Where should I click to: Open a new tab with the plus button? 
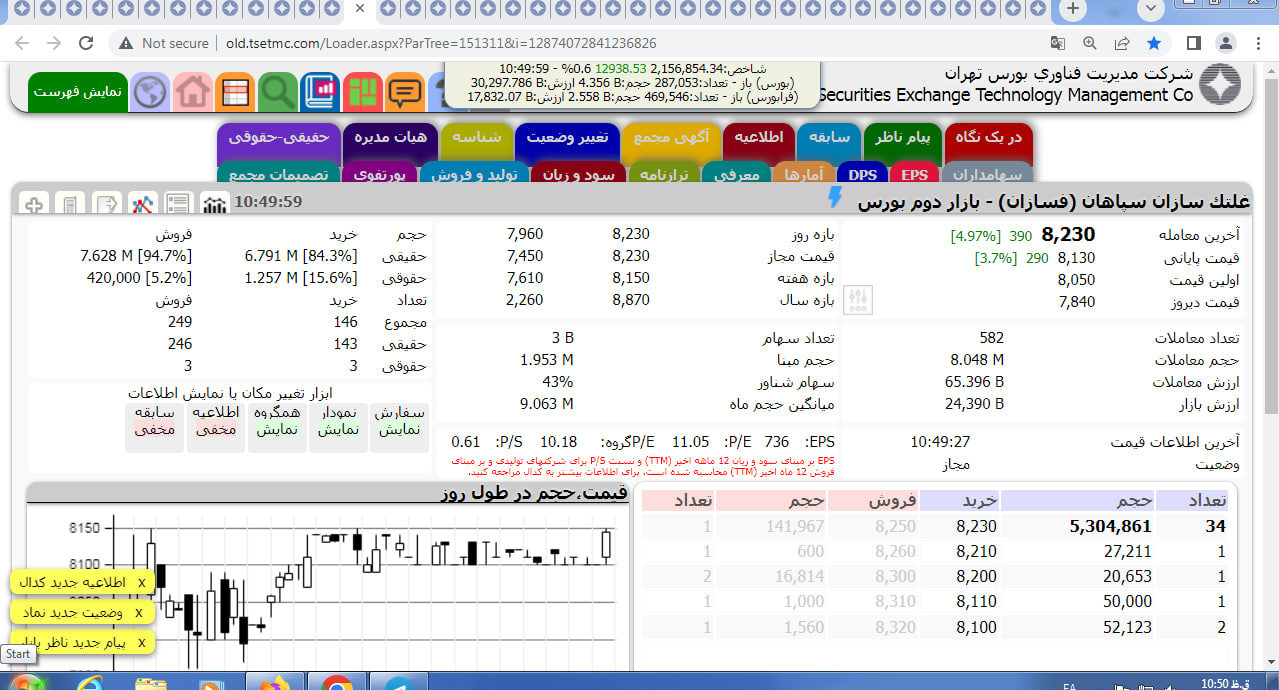(1072, 9)
